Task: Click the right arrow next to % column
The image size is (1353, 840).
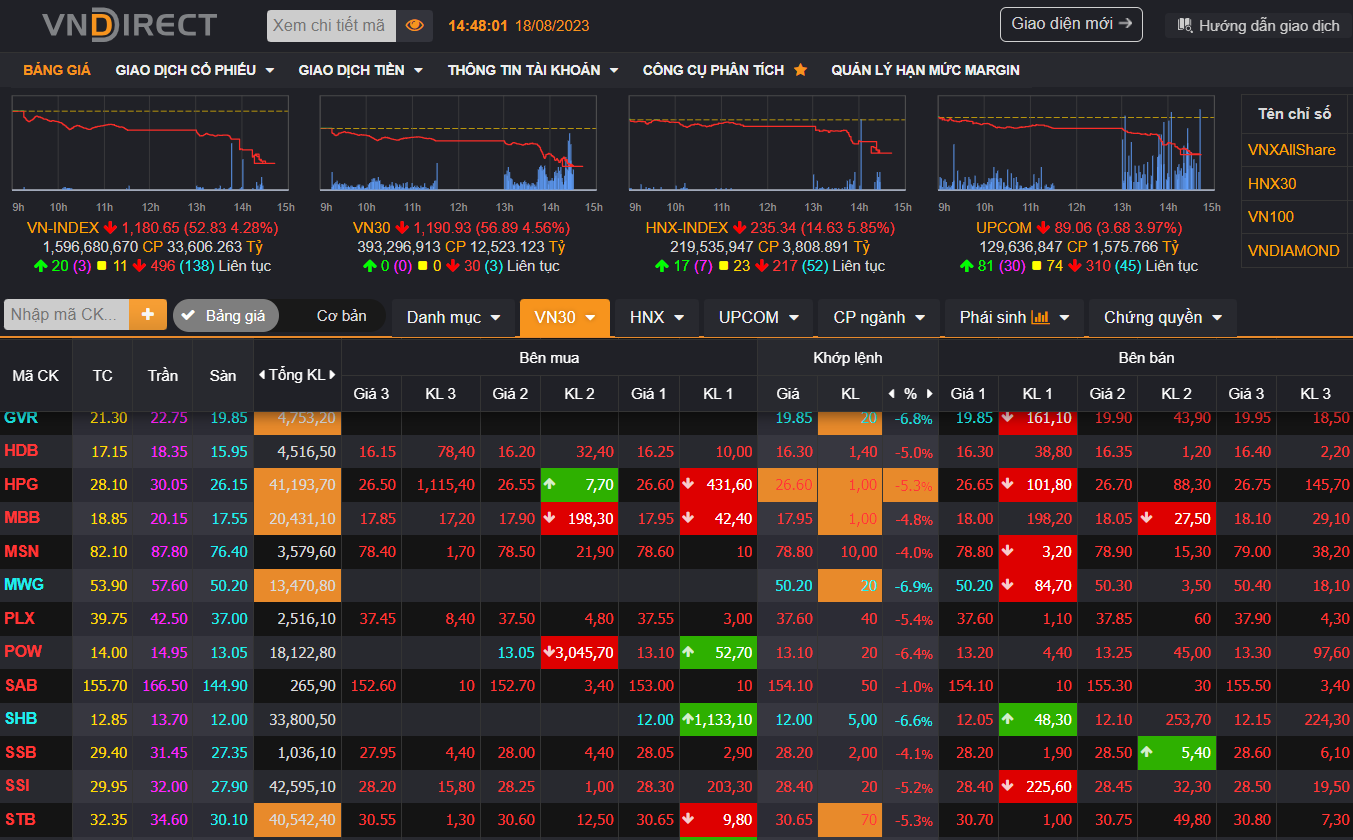Action: (929, 394)
